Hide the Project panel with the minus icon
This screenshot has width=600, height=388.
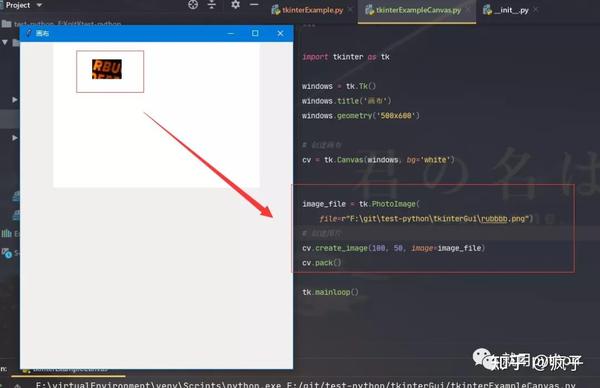point(254,5)
